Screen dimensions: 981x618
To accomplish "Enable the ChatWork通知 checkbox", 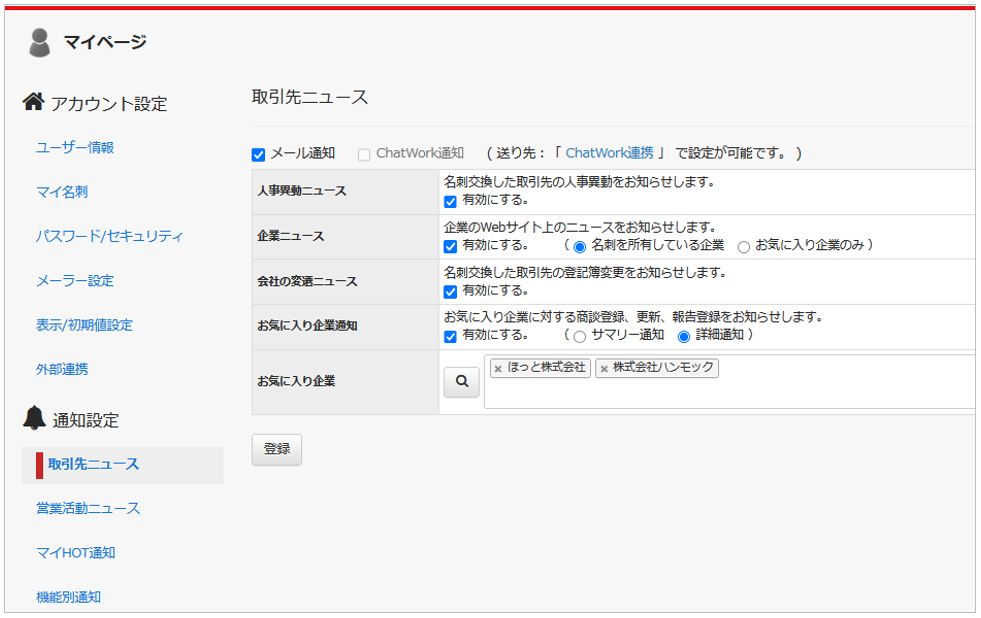I will click(x=364, y=154).
